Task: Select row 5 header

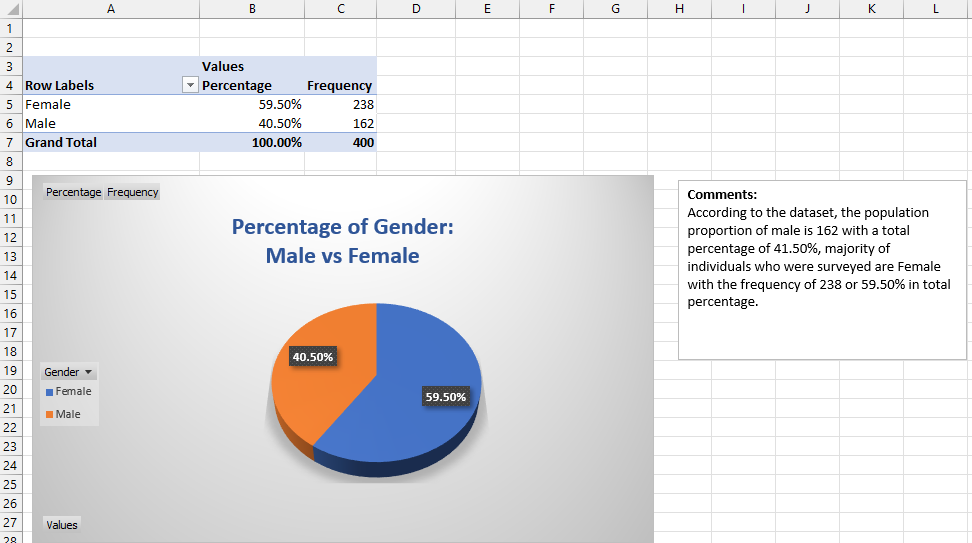Action: coord(11,105)
